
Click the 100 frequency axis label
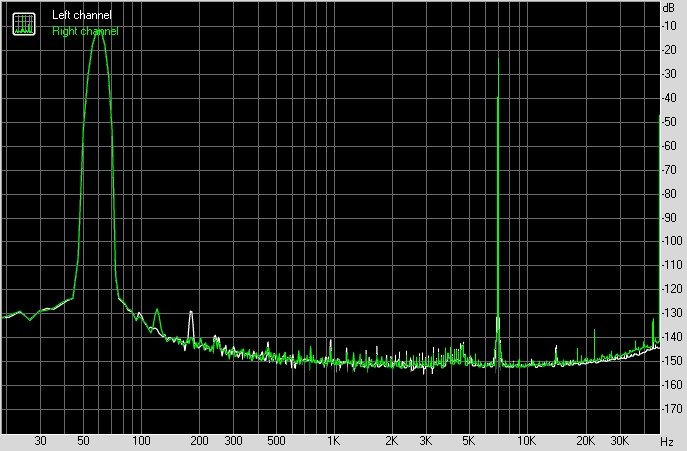click(141, 440)
